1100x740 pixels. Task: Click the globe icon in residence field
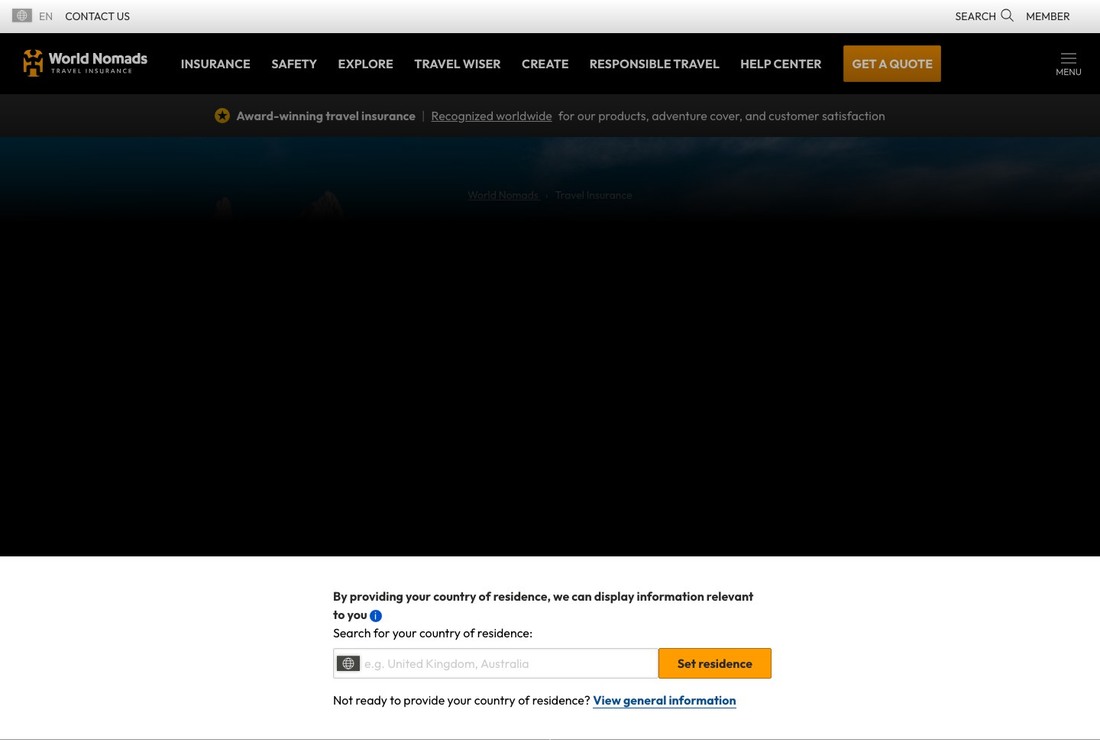click(x=348, y=664)
